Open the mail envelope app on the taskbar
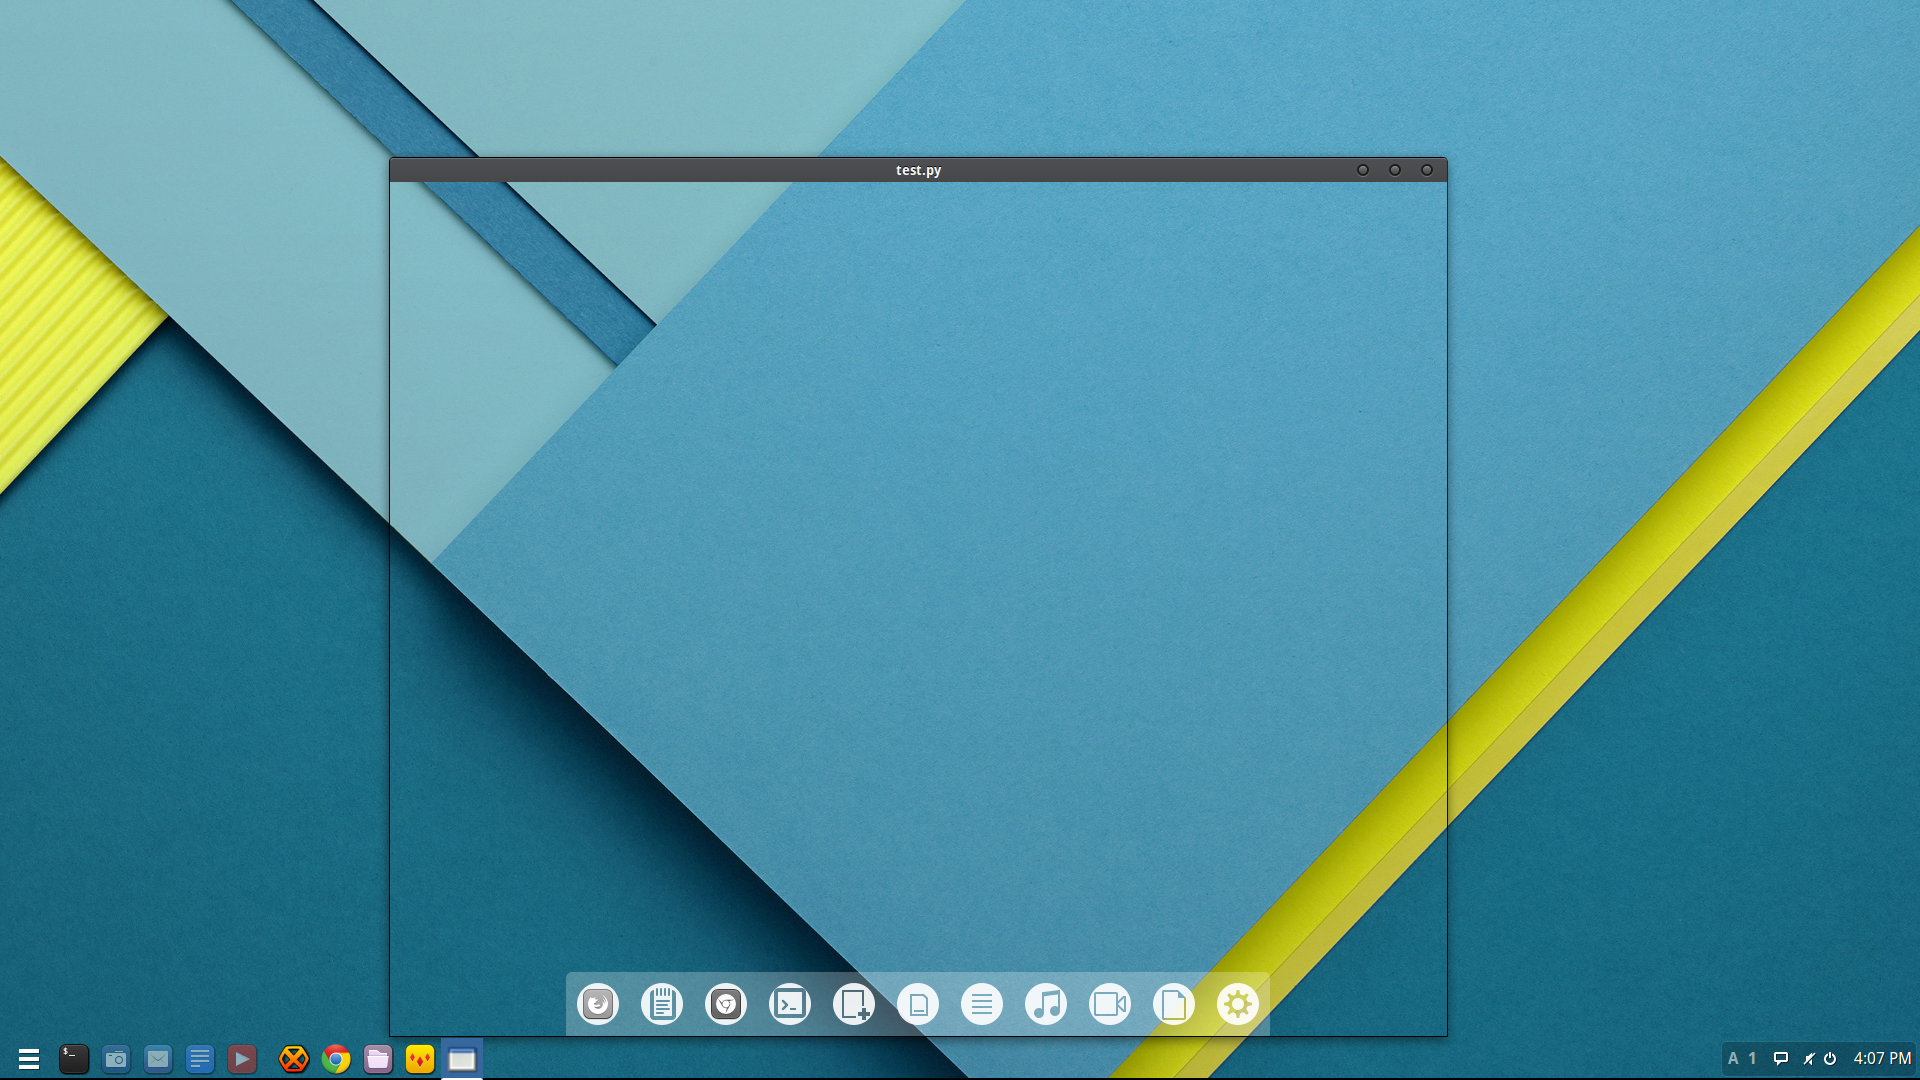 (158, 1059)
